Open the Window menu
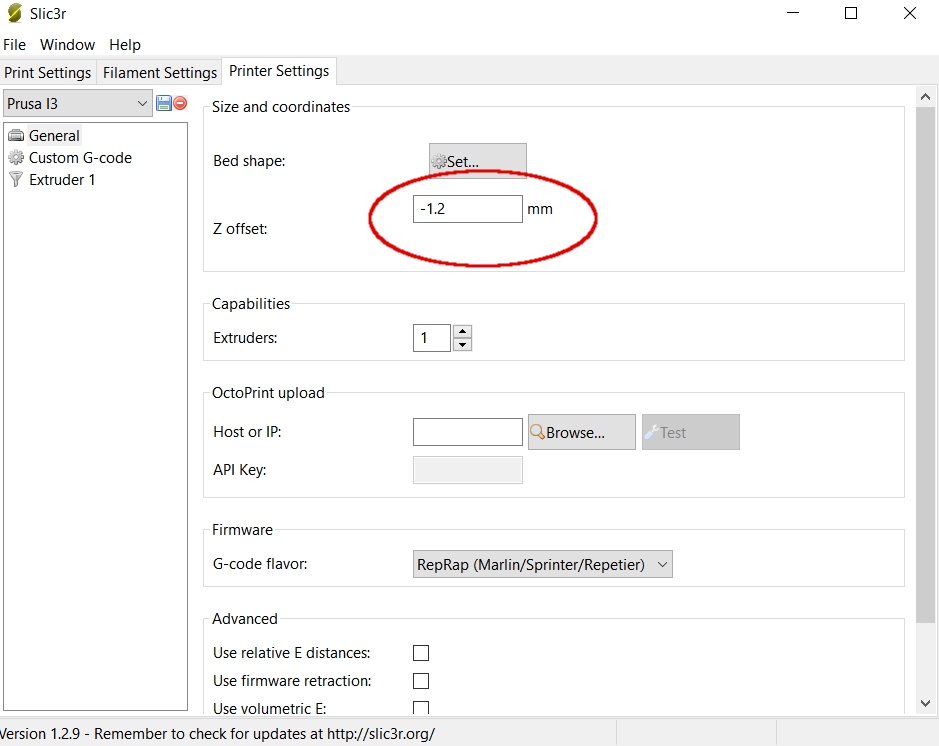 point(67,45)
